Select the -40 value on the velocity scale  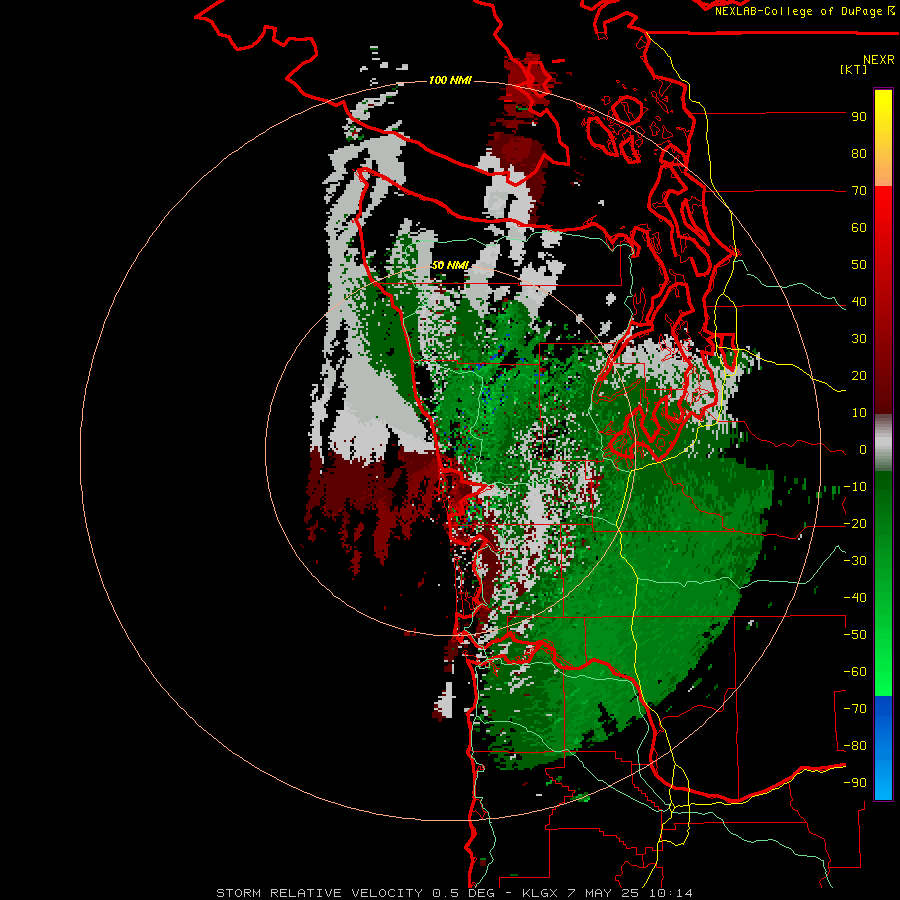point(855,598)
